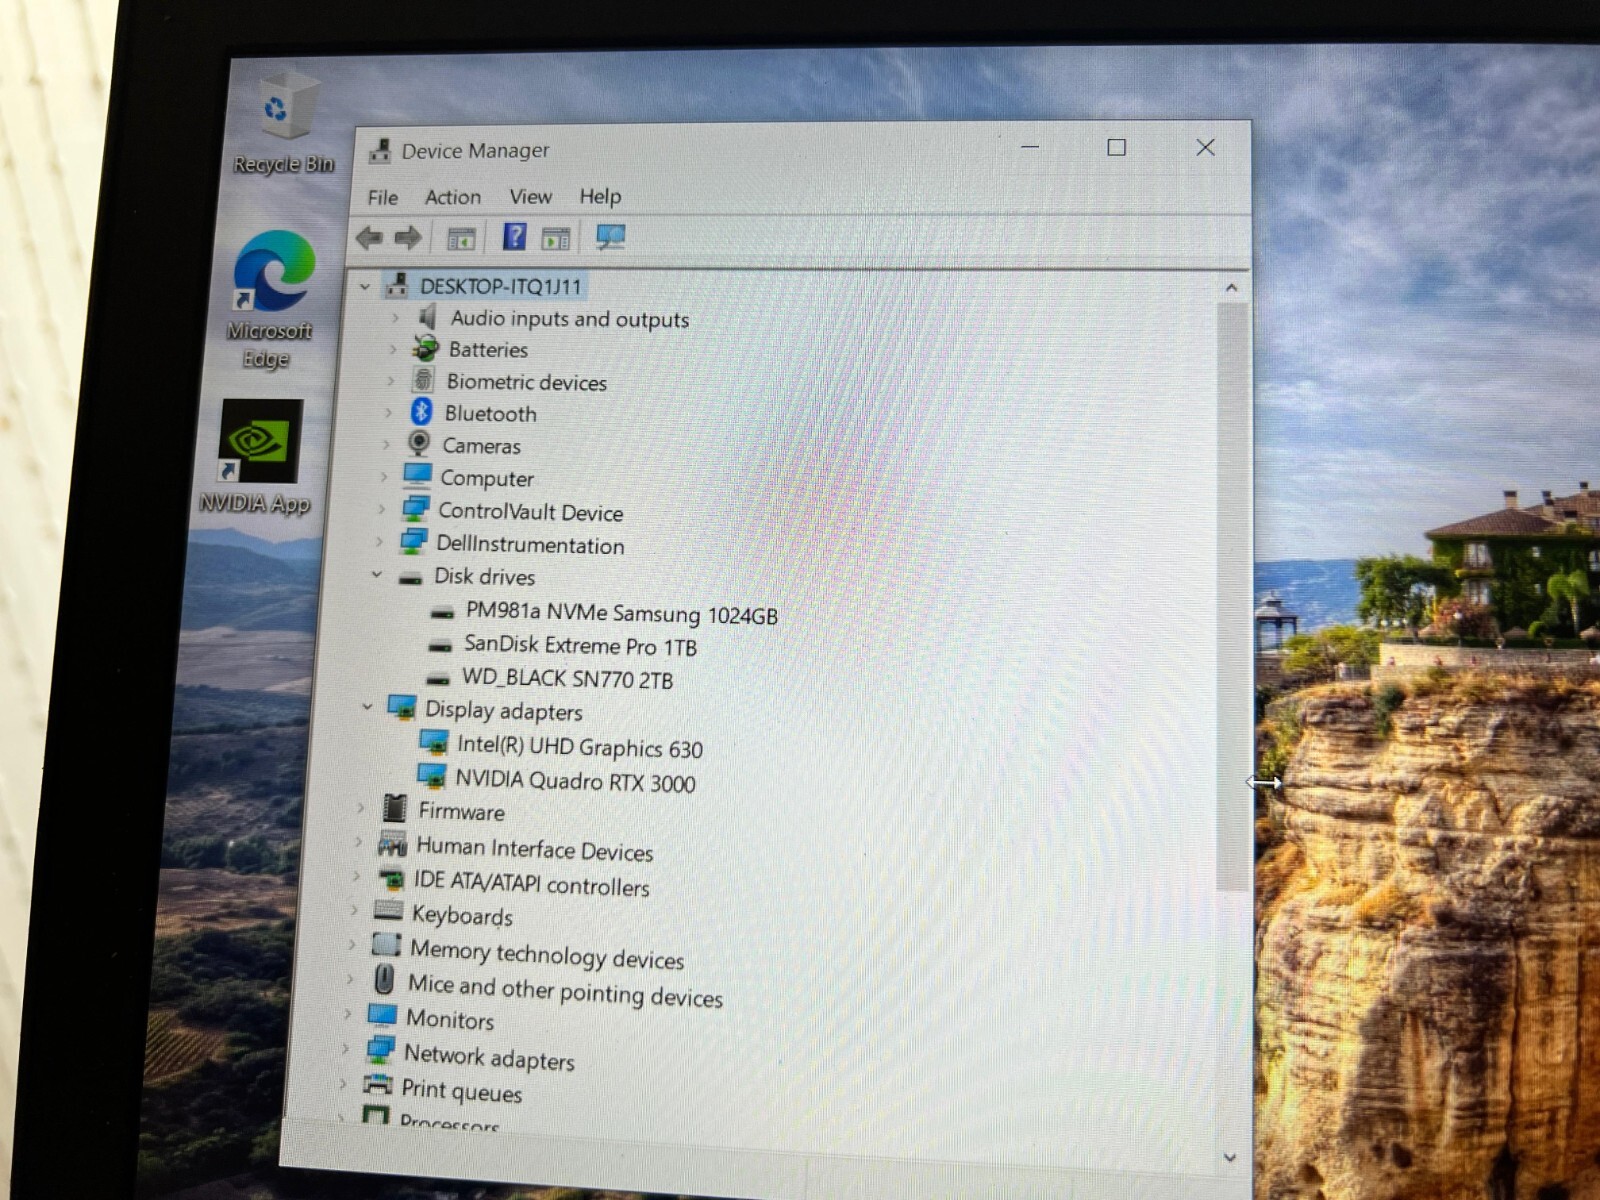Select the Memory technology devices label

pos(547,955)
